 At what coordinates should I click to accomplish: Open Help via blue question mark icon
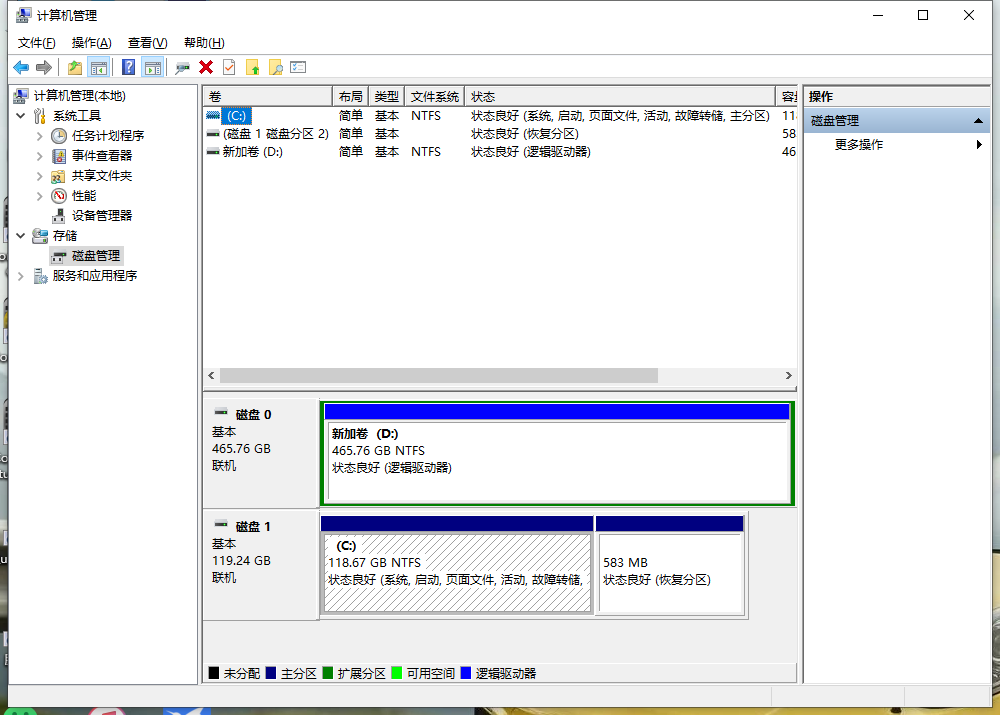click(x=128, y=67)
